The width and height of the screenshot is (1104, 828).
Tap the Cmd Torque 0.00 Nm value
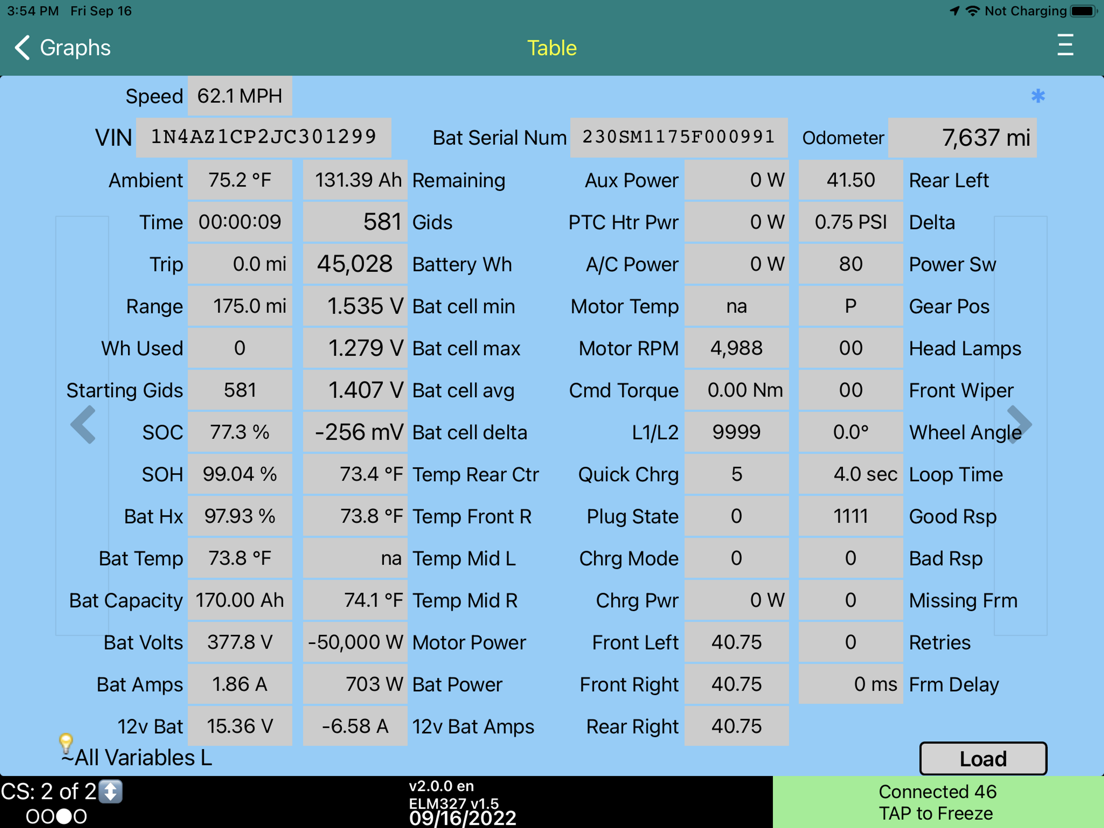click(736, 390)
